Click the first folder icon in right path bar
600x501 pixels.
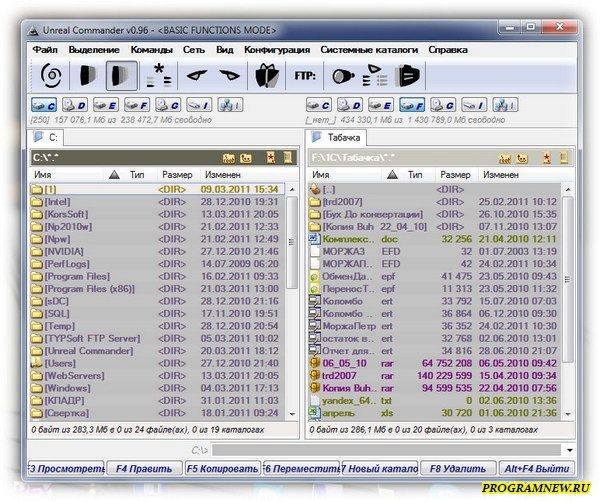tap(505, 158)
